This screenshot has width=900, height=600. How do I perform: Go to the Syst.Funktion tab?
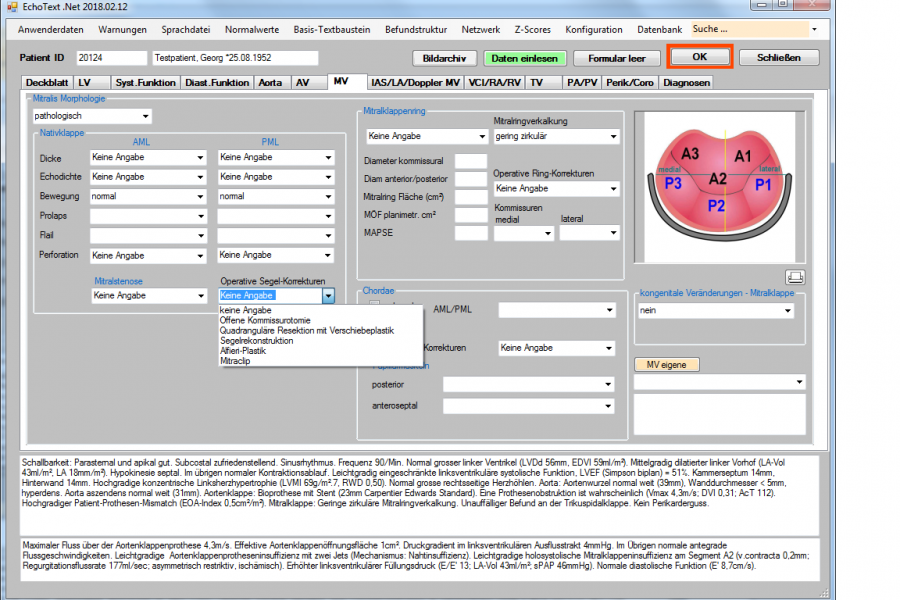pyautogui.click(x=145, y=83)
